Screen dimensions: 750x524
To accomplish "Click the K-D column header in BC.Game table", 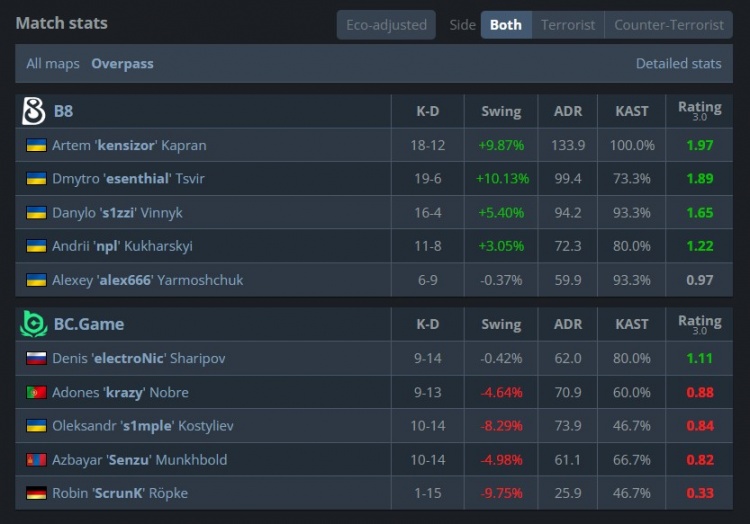I will coord(428,324).
